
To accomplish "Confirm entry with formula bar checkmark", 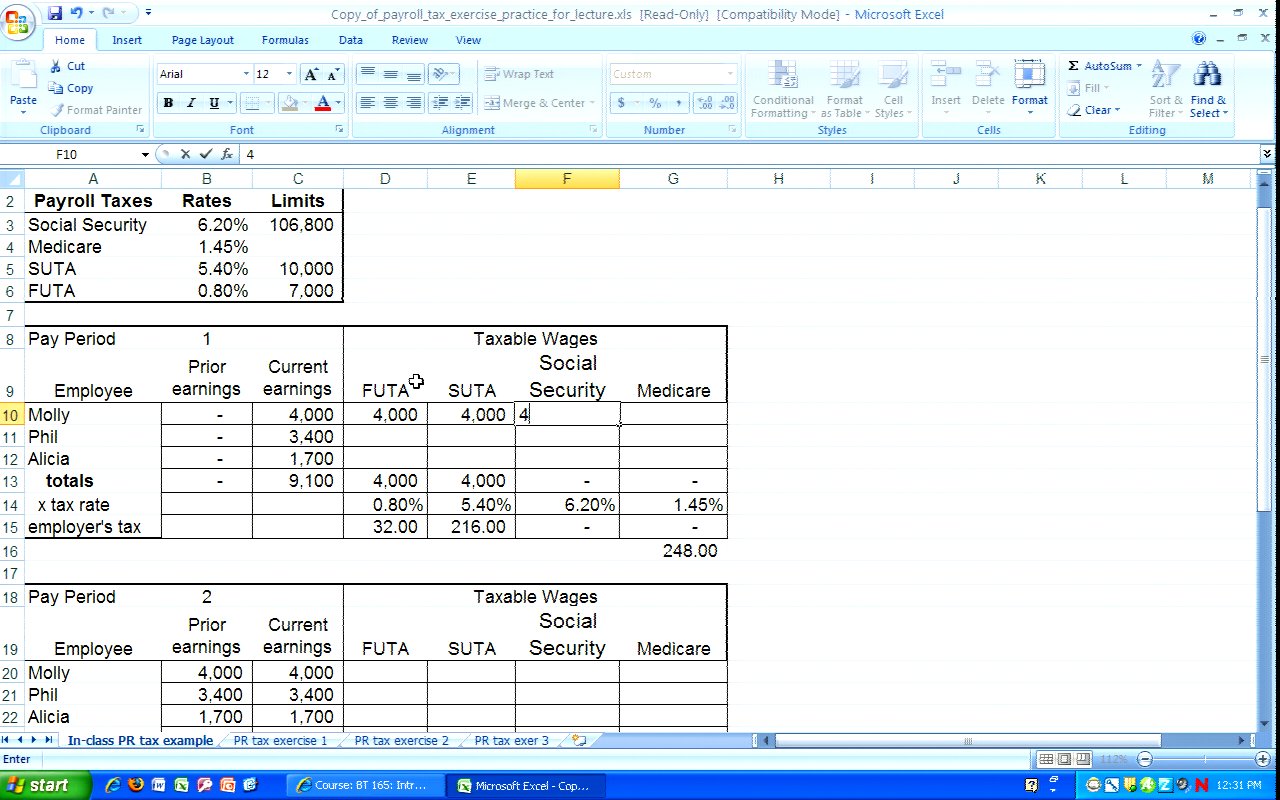I will (x=206, y=154).
